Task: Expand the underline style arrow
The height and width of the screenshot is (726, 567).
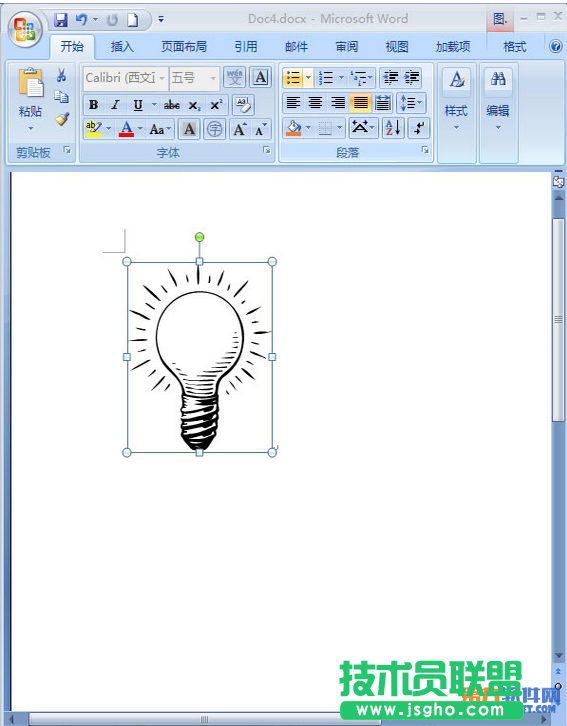Action: [154, 105]
